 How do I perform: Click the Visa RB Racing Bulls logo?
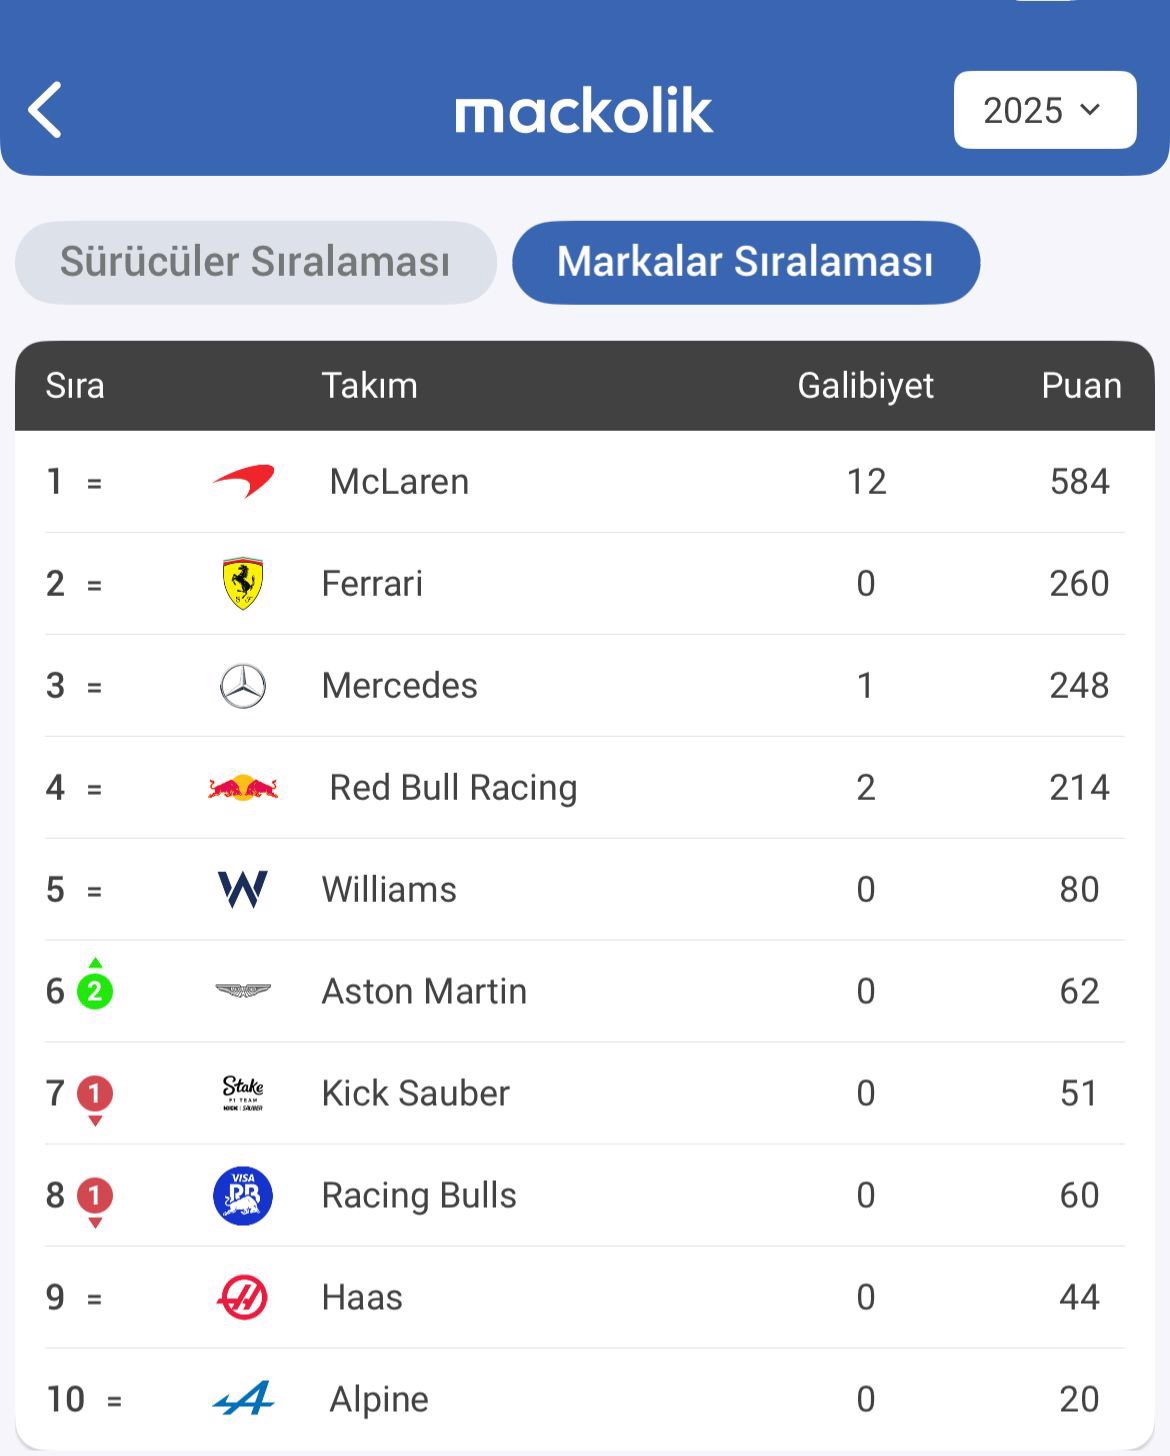pos(243,1196)
